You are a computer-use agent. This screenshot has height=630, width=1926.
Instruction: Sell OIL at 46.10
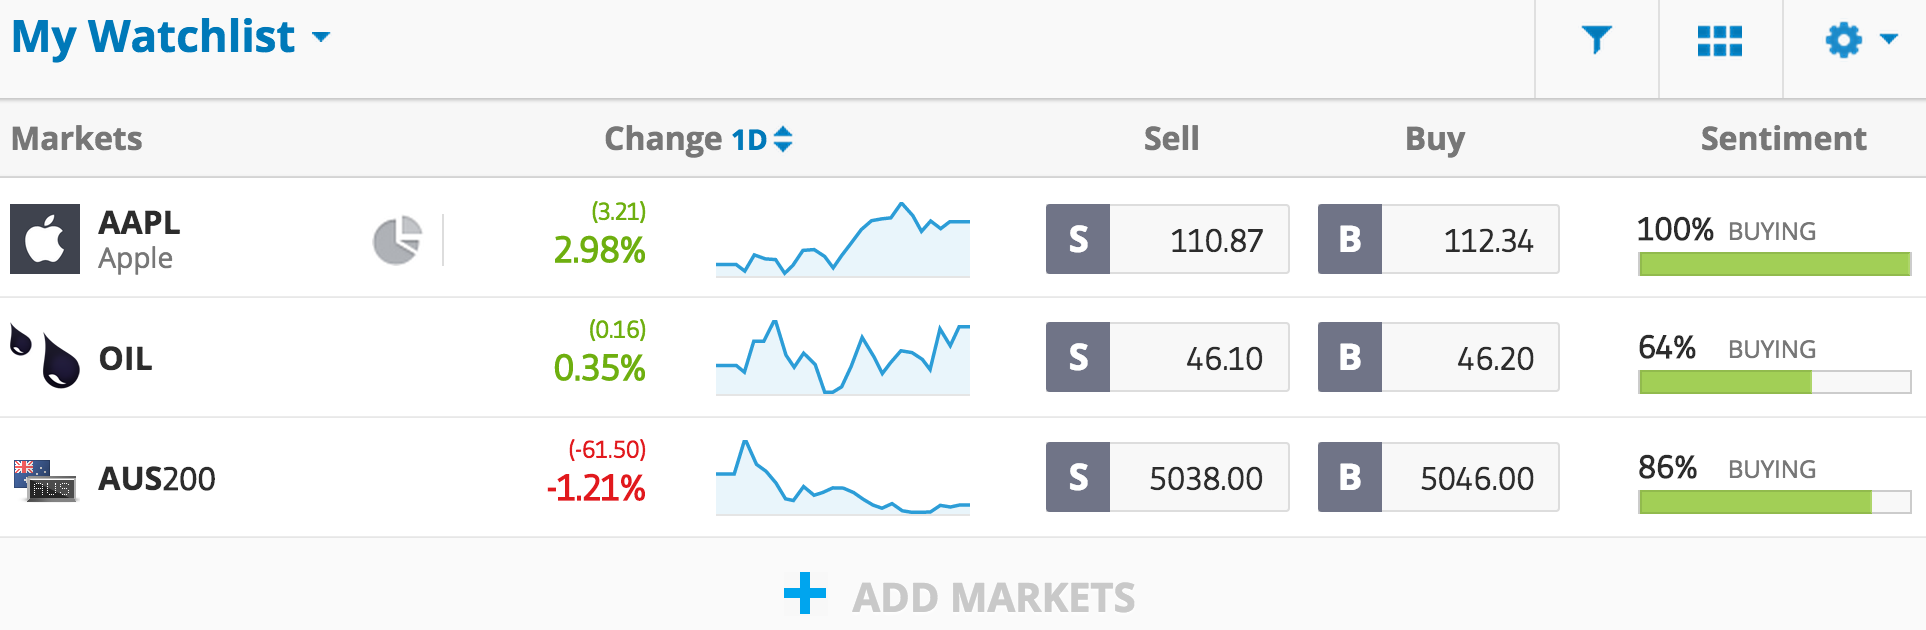point(1167,357)
